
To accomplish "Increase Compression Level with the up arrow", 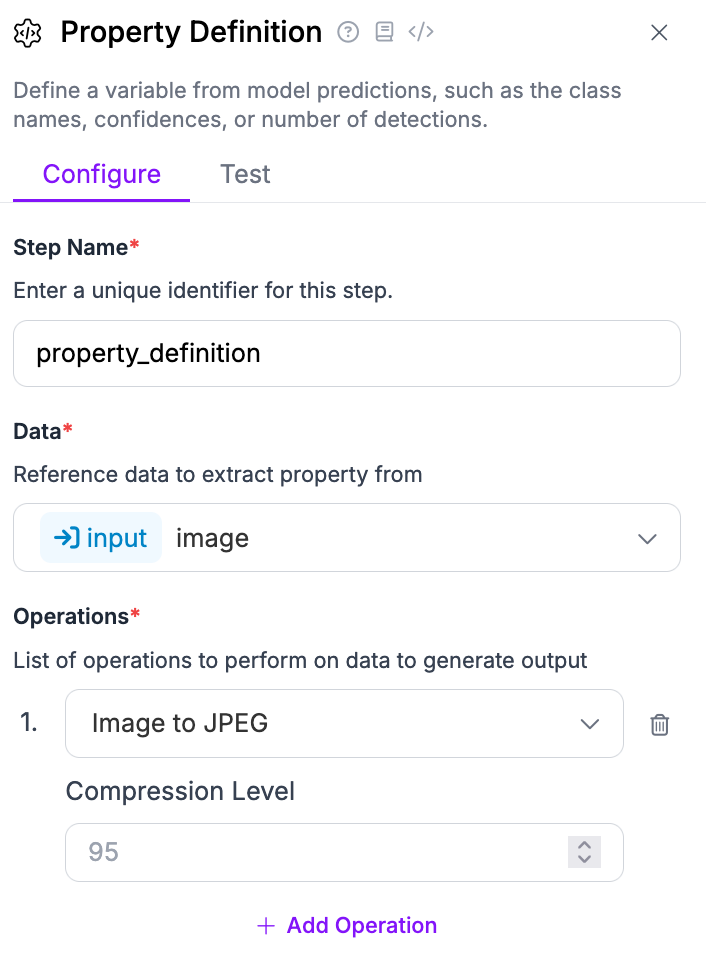I will pos(585,845).
